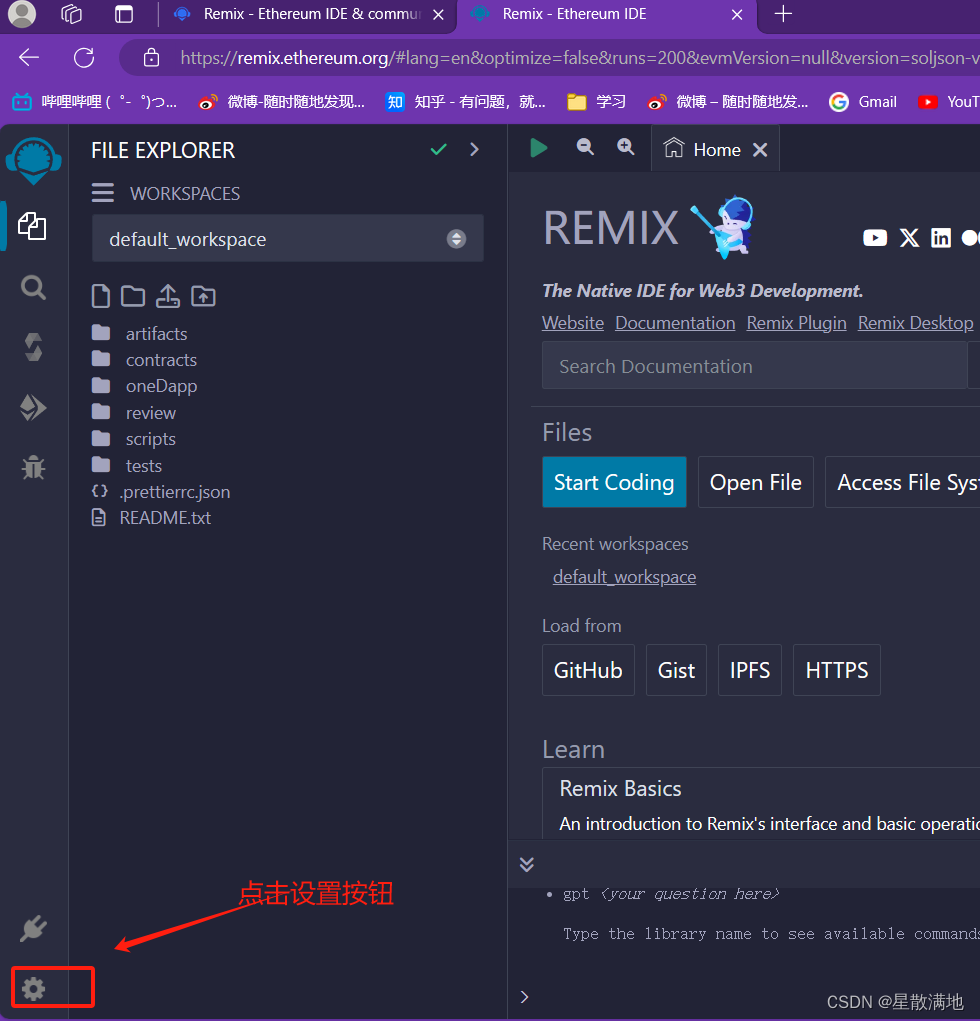Open Solidity compiler plugin icon

point(33,347)
